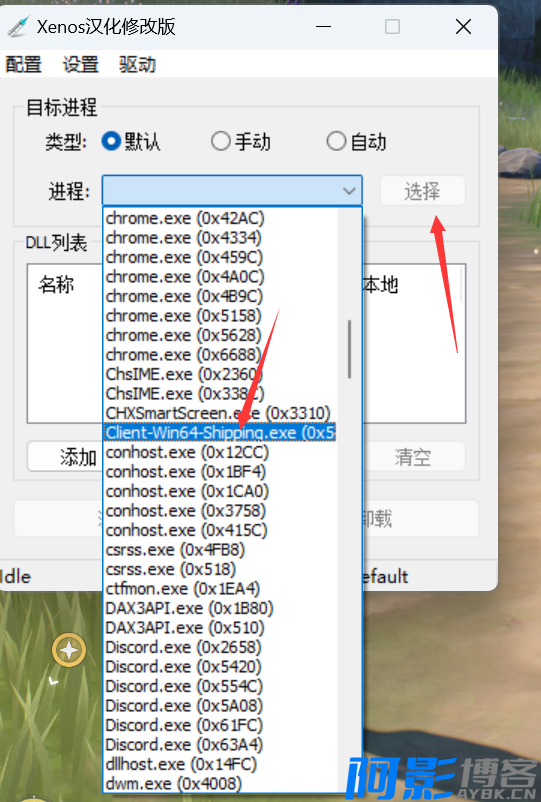541x802 pixels.
Task: Collapse the 进程 dropdown arrow
Action: (x=349, y=191)
